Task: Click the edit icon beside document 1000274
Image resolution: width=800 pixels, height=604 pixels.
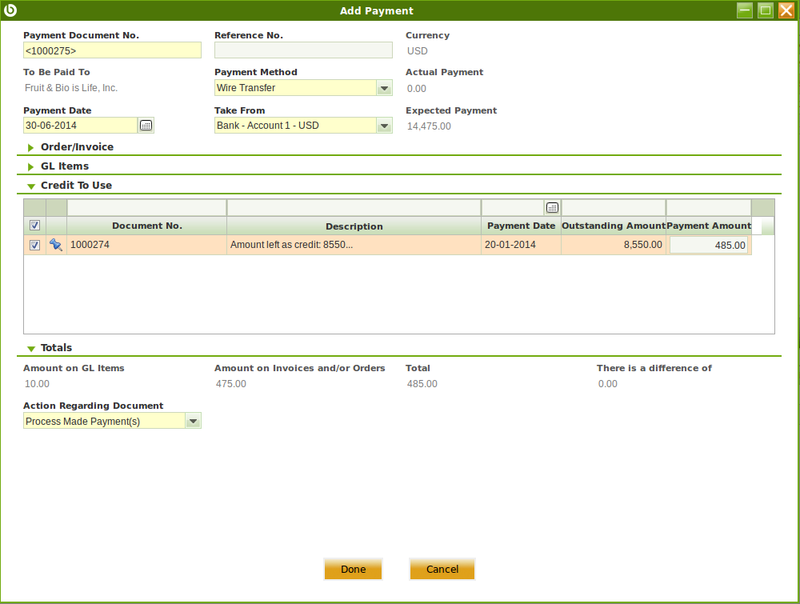Action: click(55, 245)
